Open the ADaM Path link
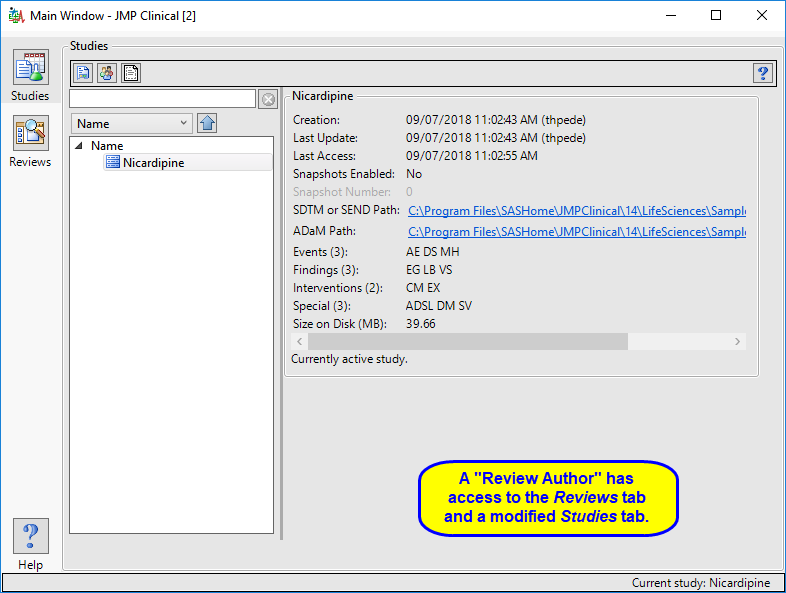Image resolution: width=786 pixels, height=593 pixels. click(x=576, y=232)
